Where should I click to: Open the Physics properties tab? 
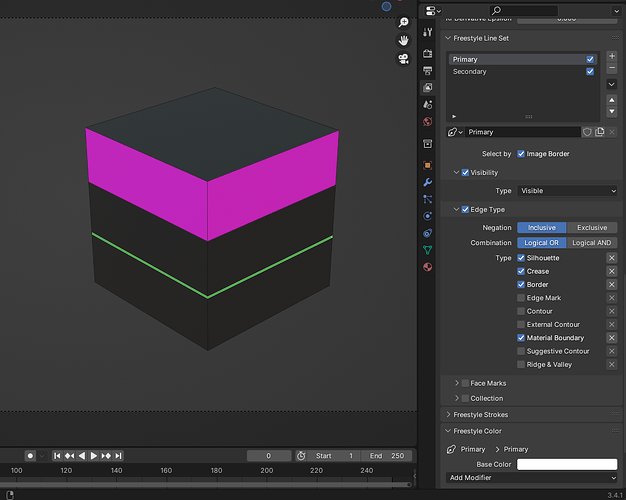(428, 216)
